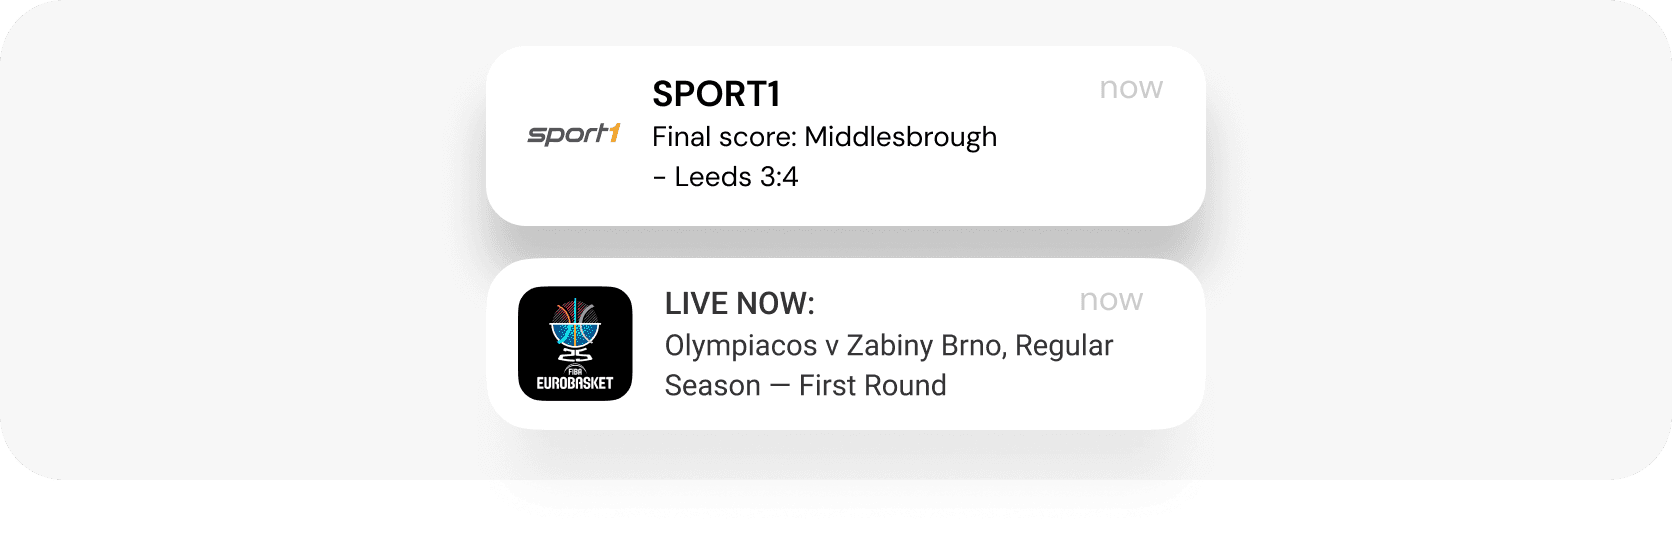
Task: Click the Season word in EuroBasket notification
Action: pyautogui.click(x=712, y=386)
